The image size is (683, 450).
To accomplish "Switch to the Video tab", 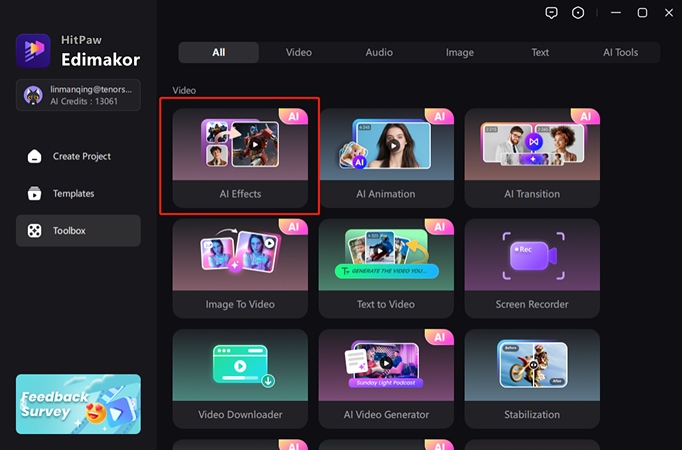I will click(x=298, y=53).
